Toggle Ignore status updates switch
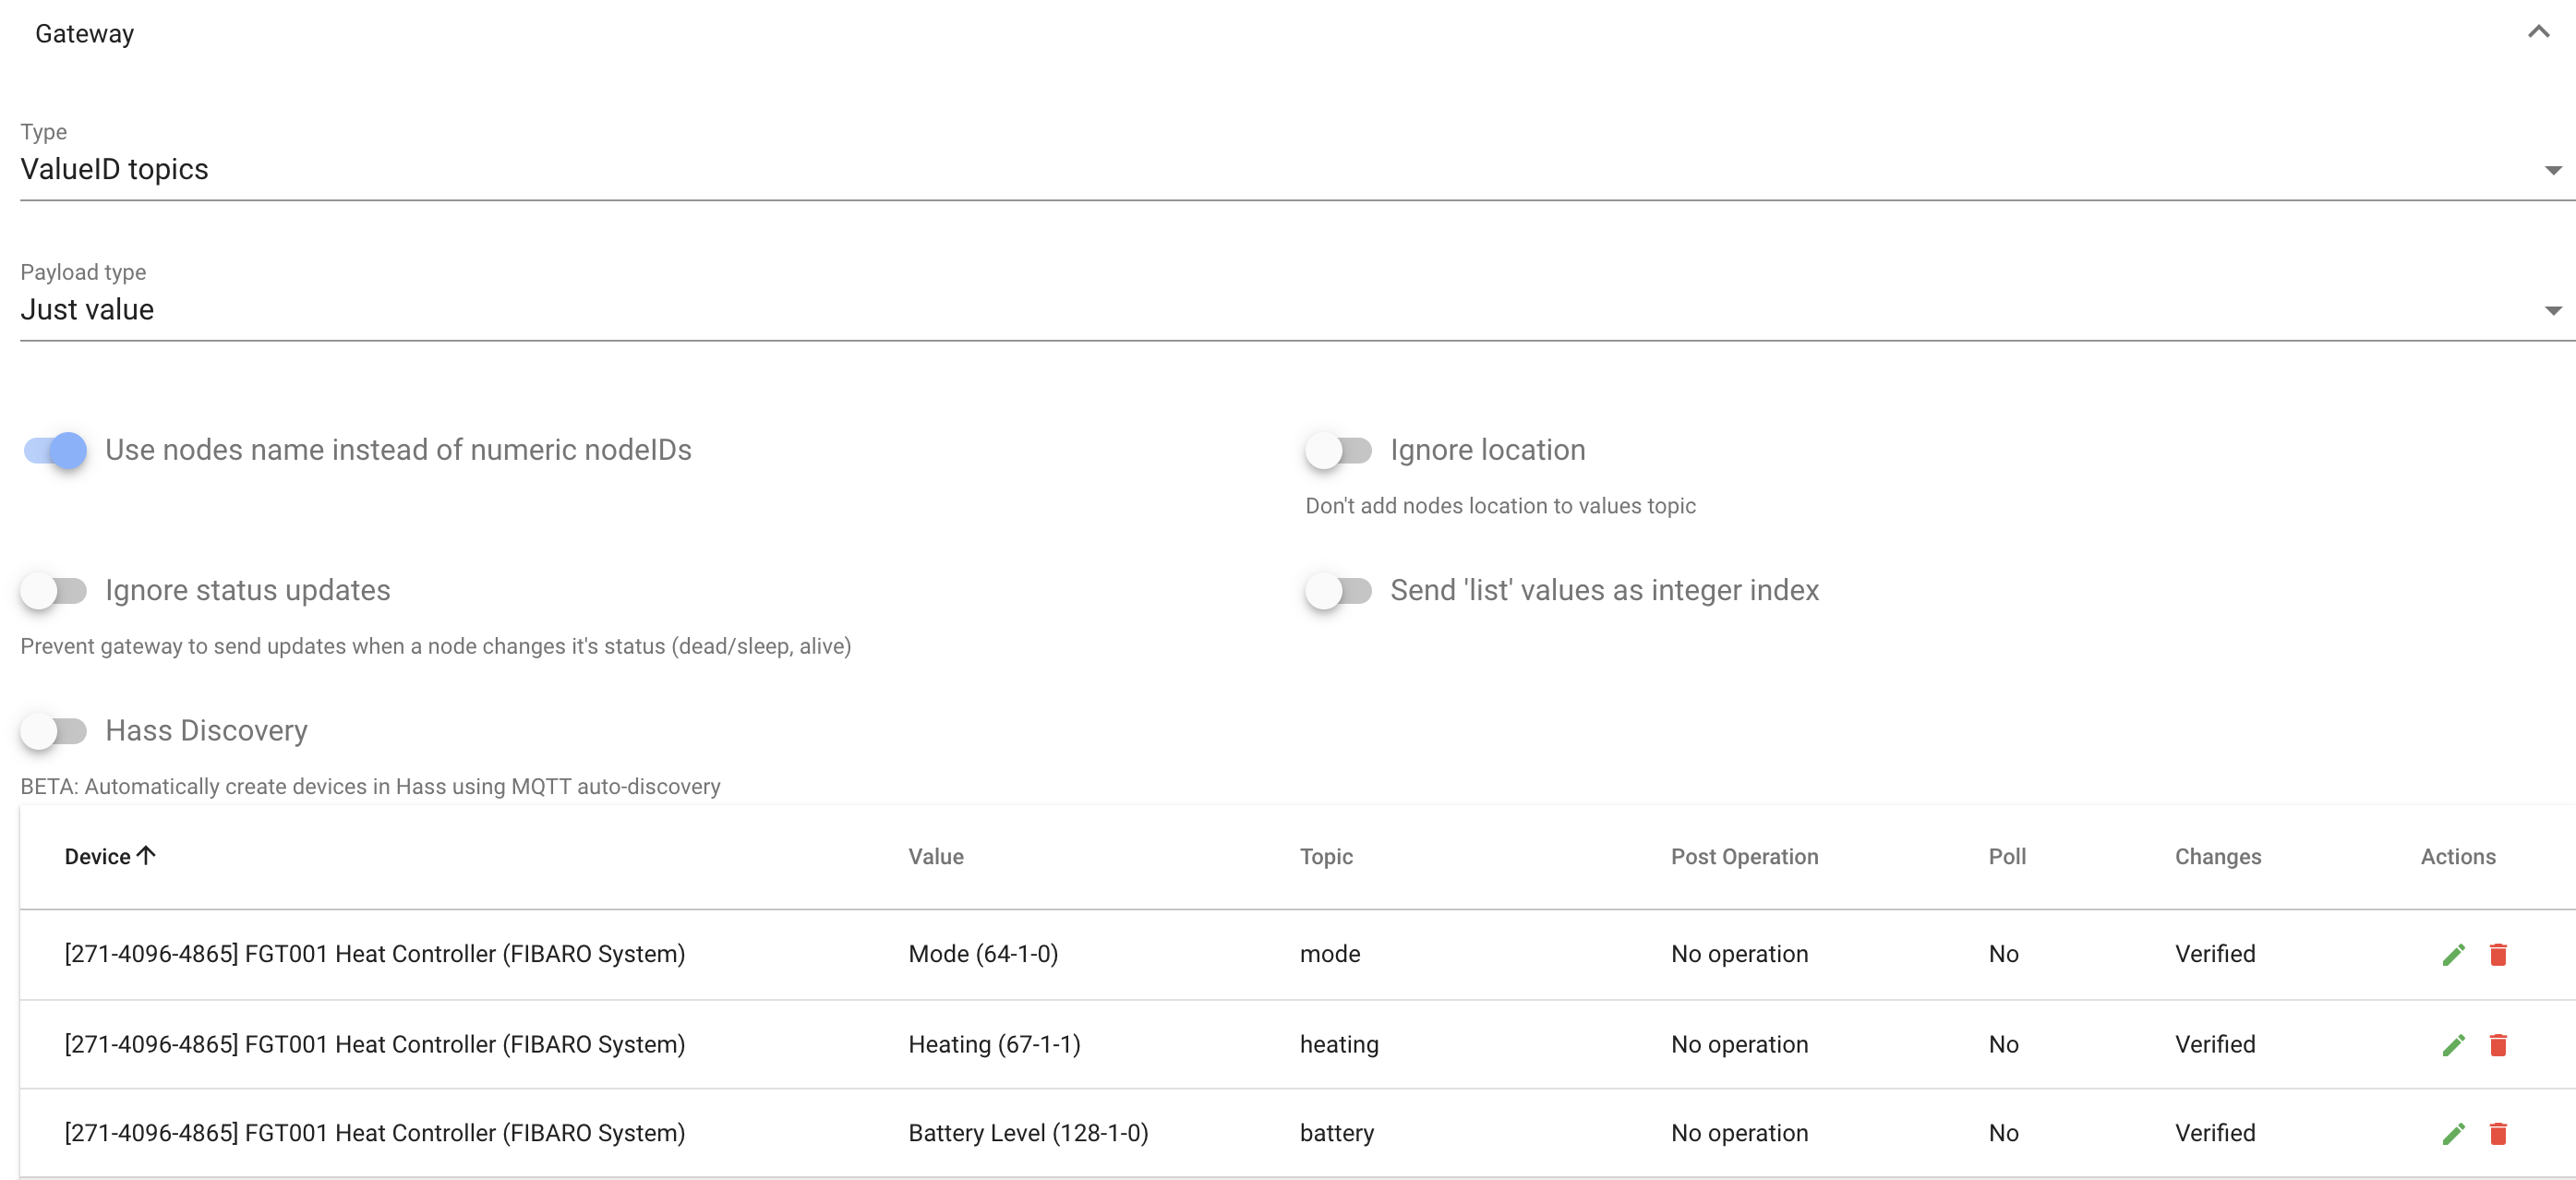Image resolution: width=2576 pixels, height=1180 pixels. point(54,591)
